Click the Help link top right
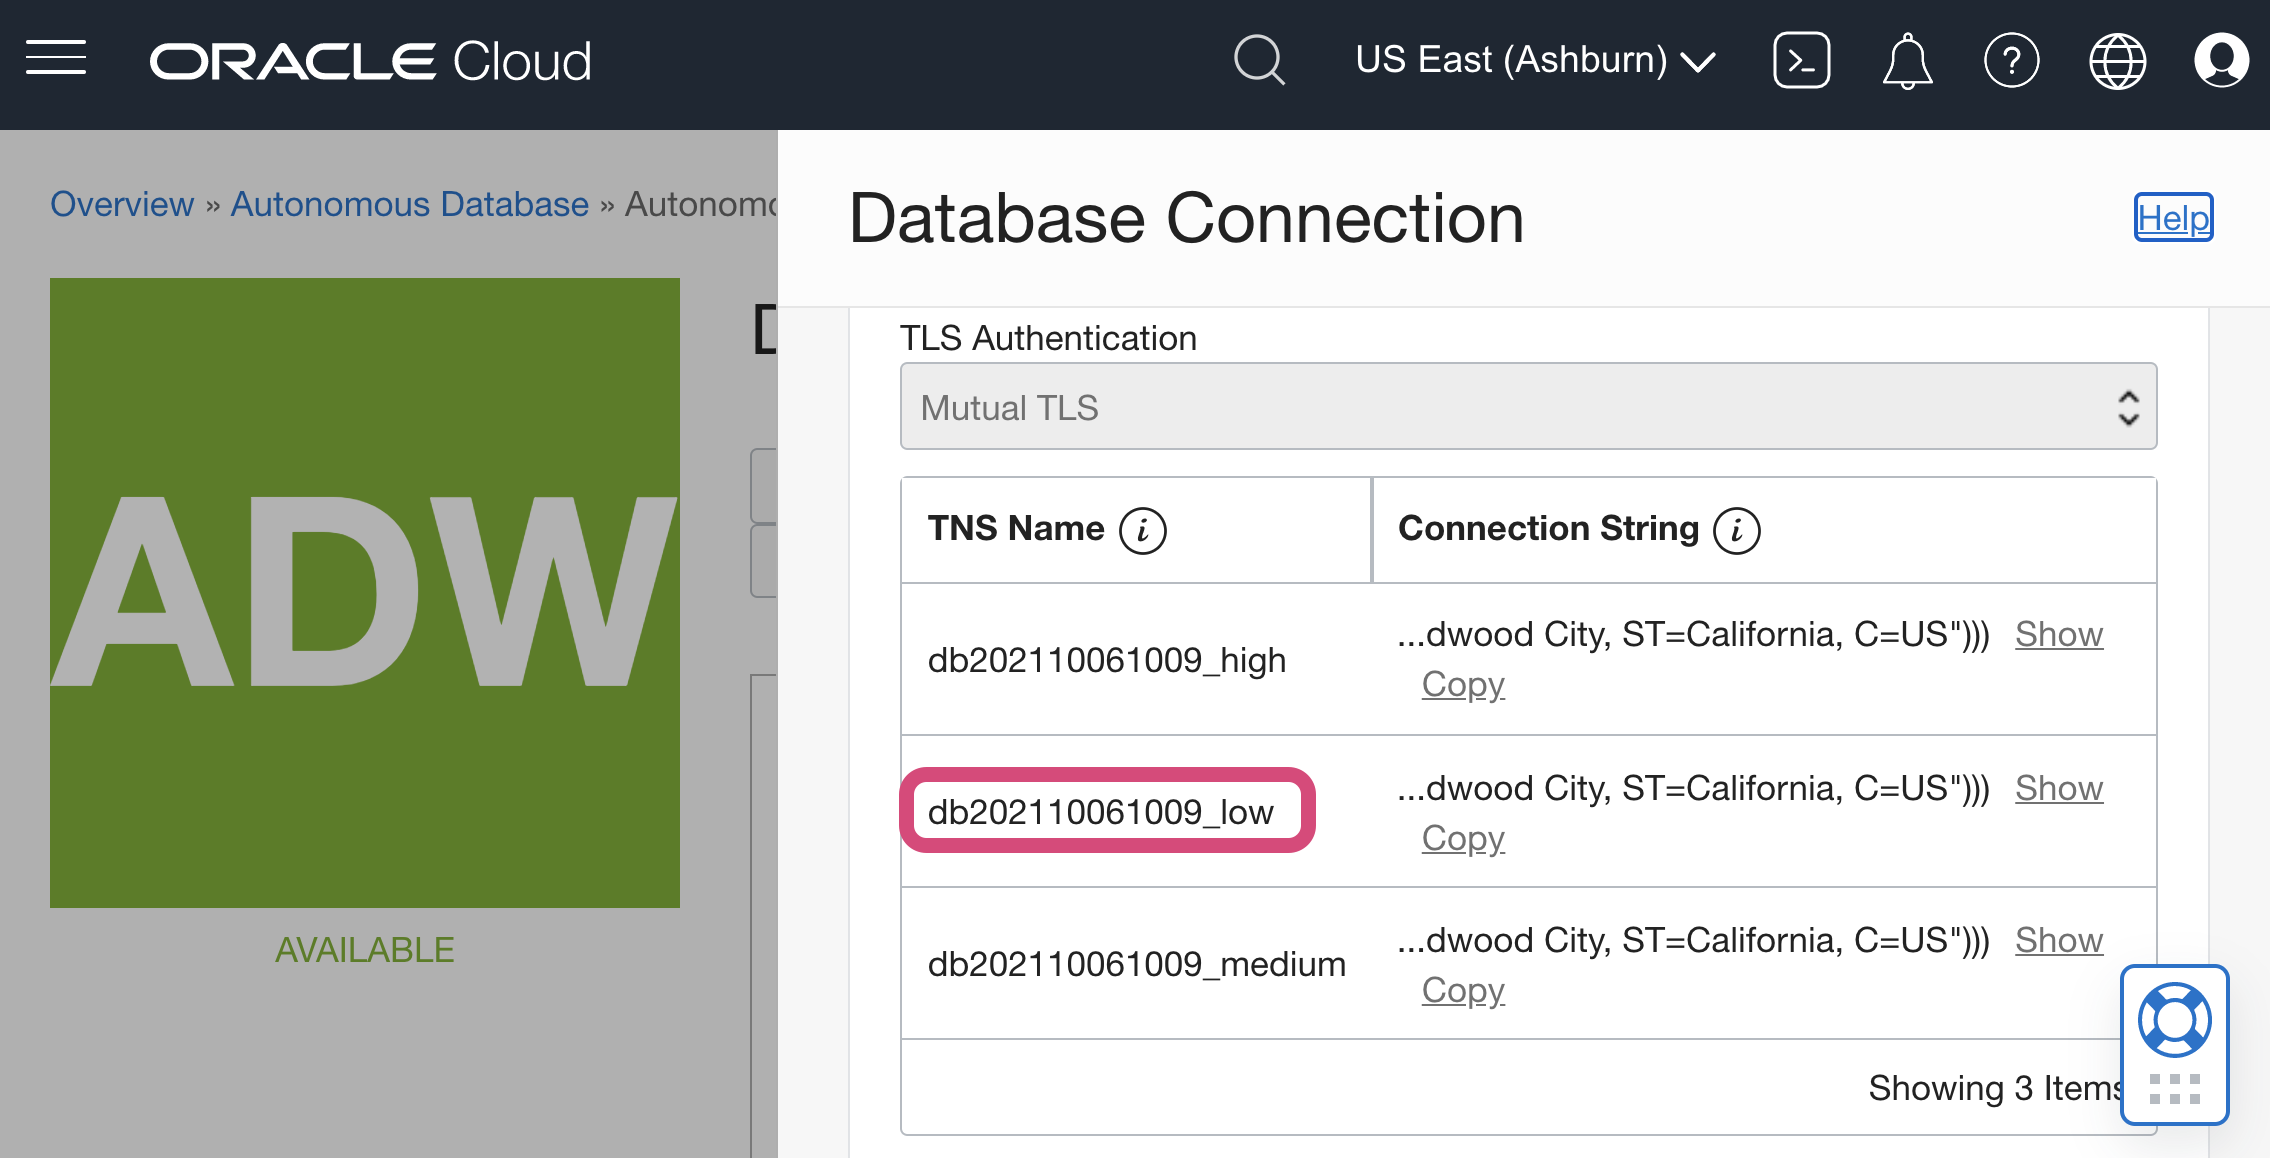Screen dimensions: 2270x1158 click(2173, 219)
